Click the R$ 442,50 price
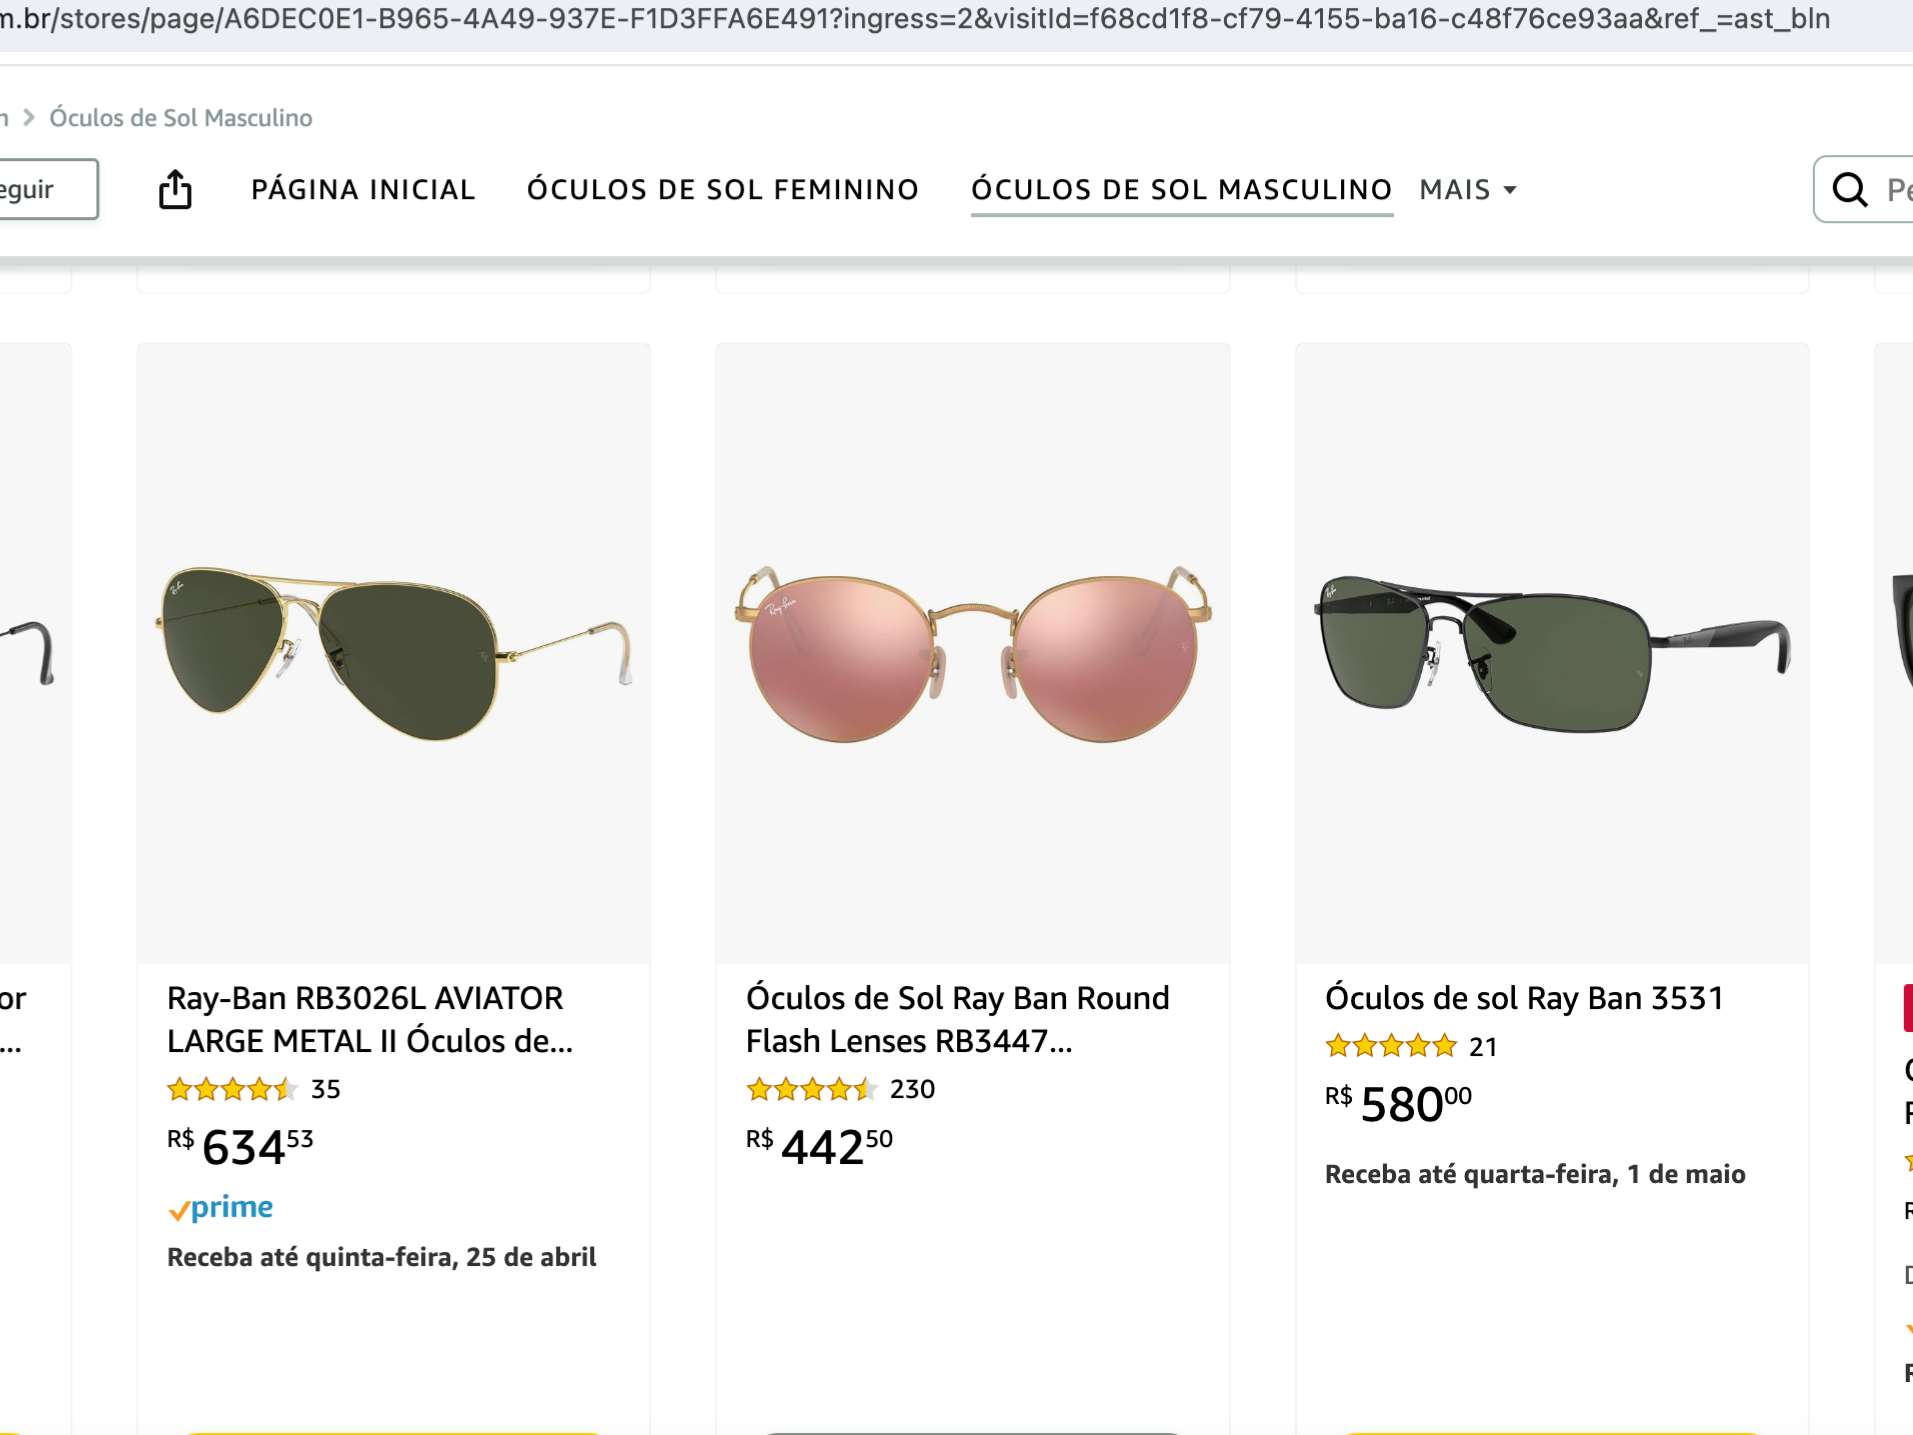This screenshot has height=1435, width=1913. (819, 1147)
